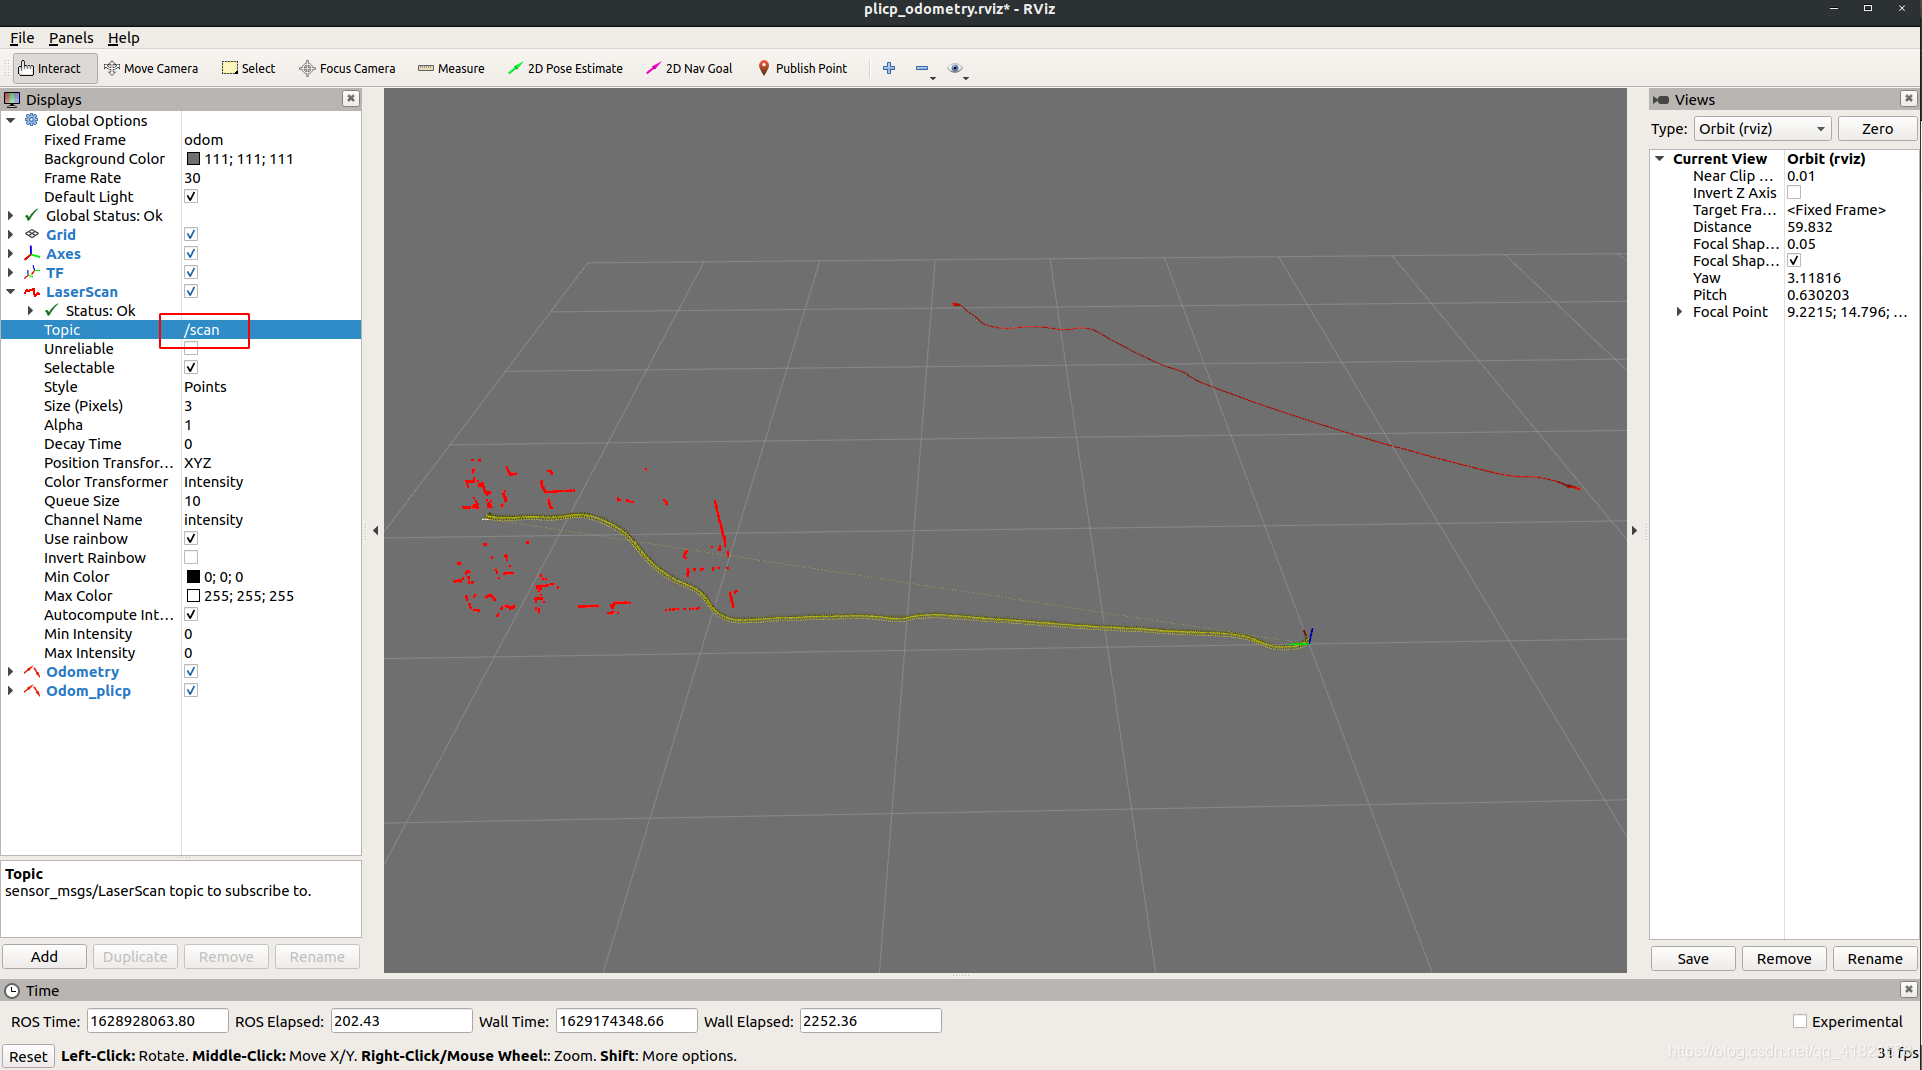Choose the Select tool
1922x1070 pixels.
point(249,68)
